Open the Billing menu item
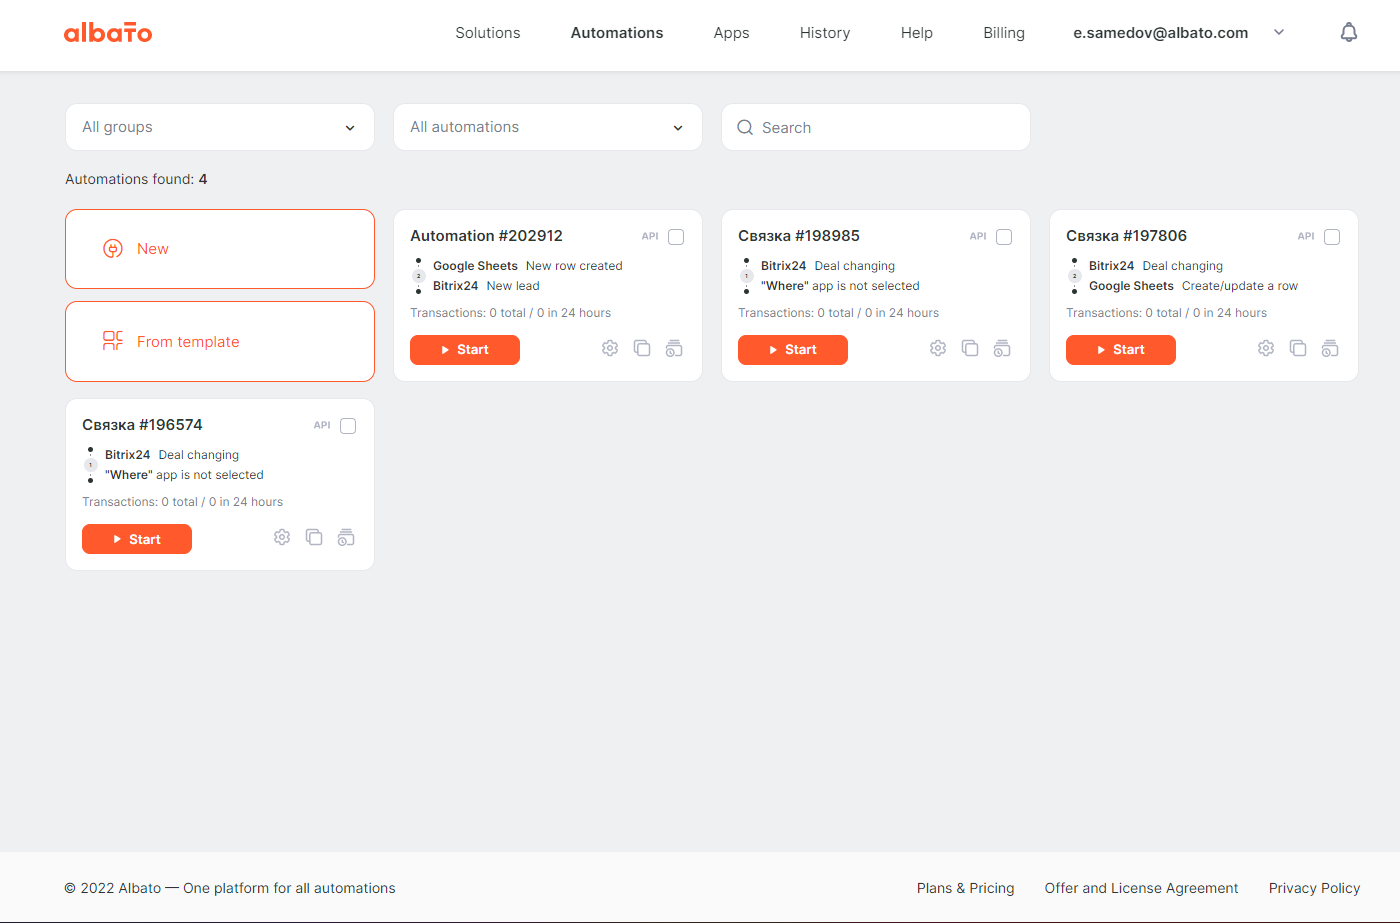This screenshot has width=1400, height=923. point(1004,33)
